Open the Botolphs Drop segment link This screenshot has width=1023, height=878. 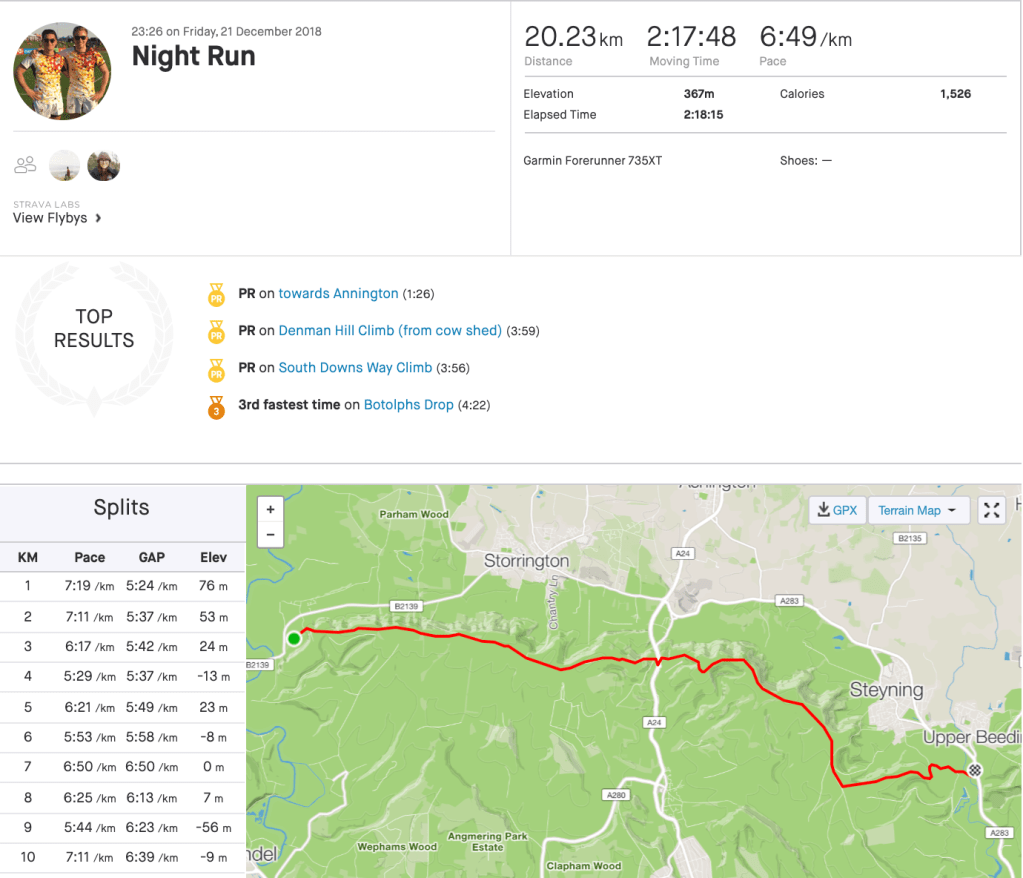[409, 405]
